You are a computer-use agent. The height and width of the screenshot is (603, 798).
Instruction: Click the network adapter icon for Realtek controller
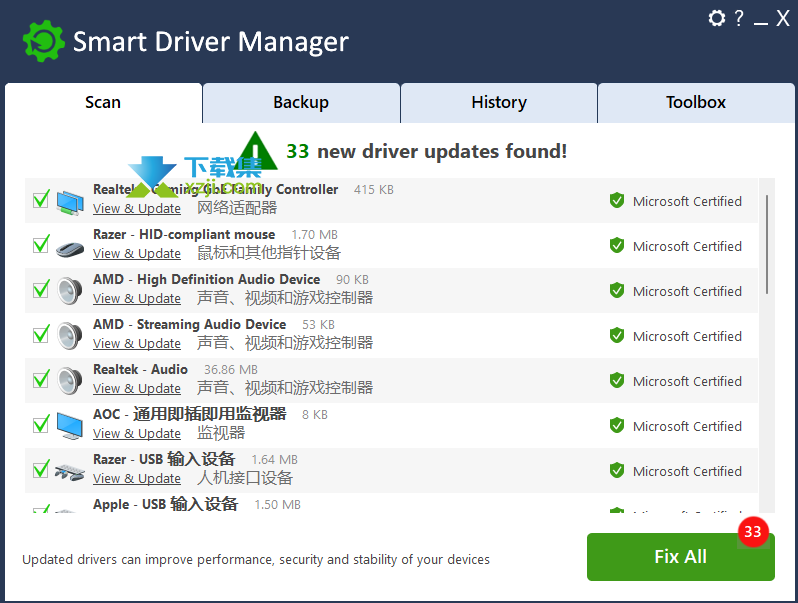coord(70,202)
